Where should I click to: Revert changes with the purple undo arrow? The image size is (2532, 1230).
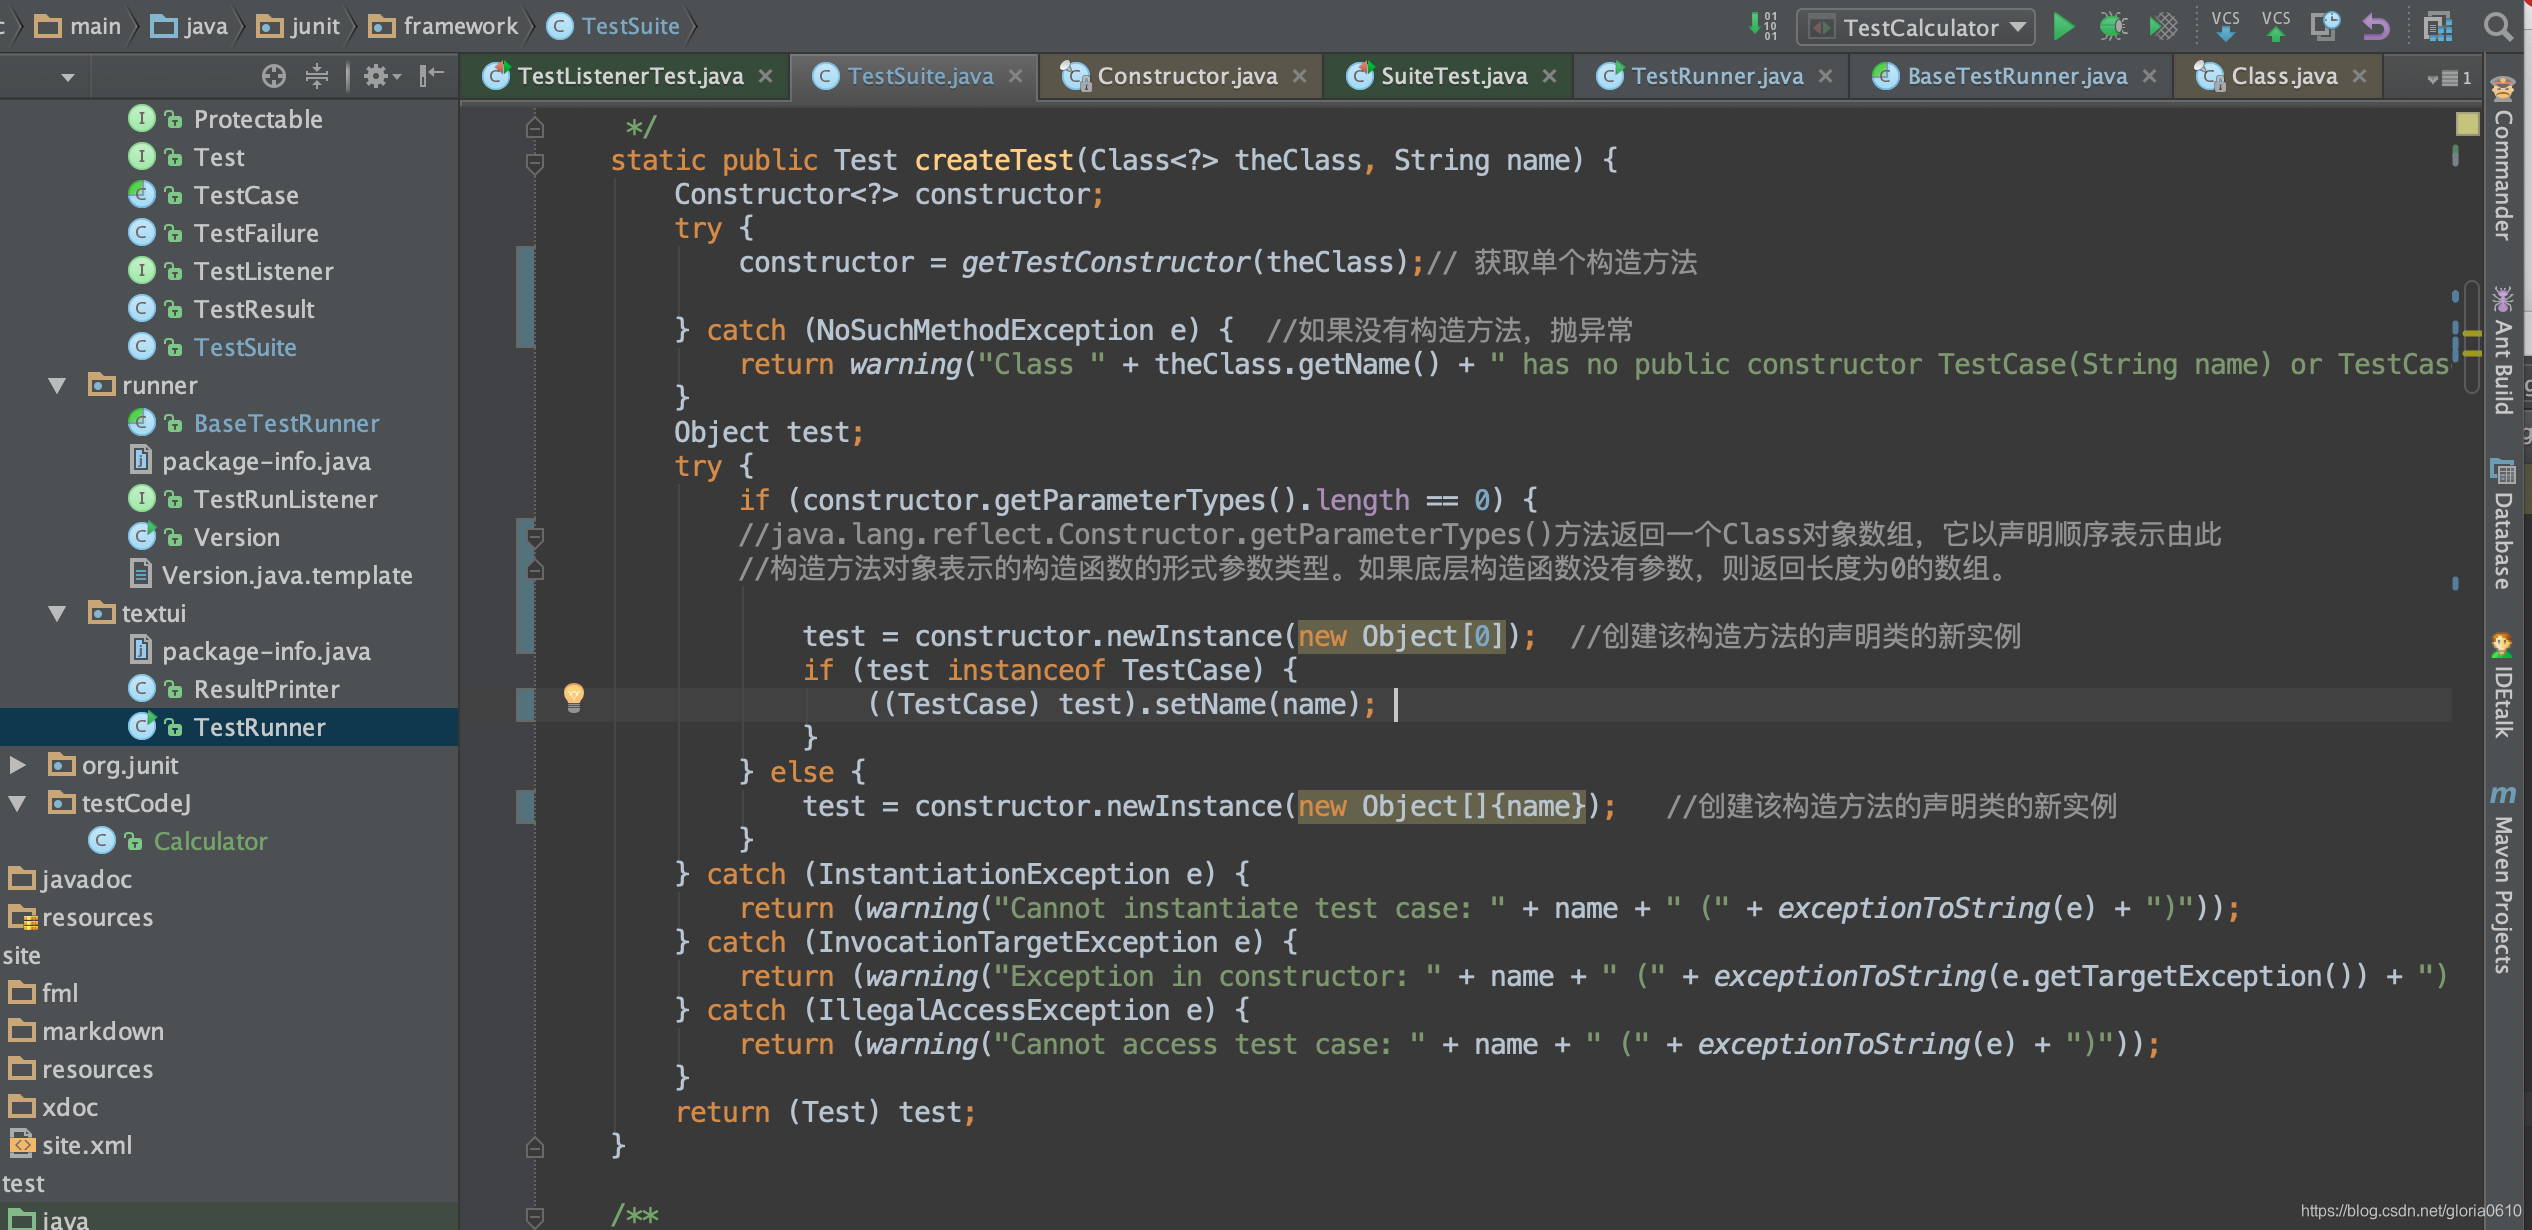coord(2376,27)
